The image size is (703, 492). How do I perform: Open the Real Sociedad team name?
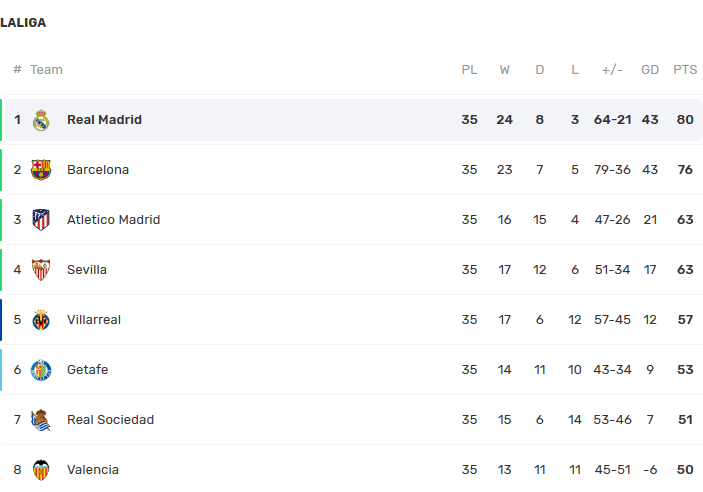coord(110,420)
